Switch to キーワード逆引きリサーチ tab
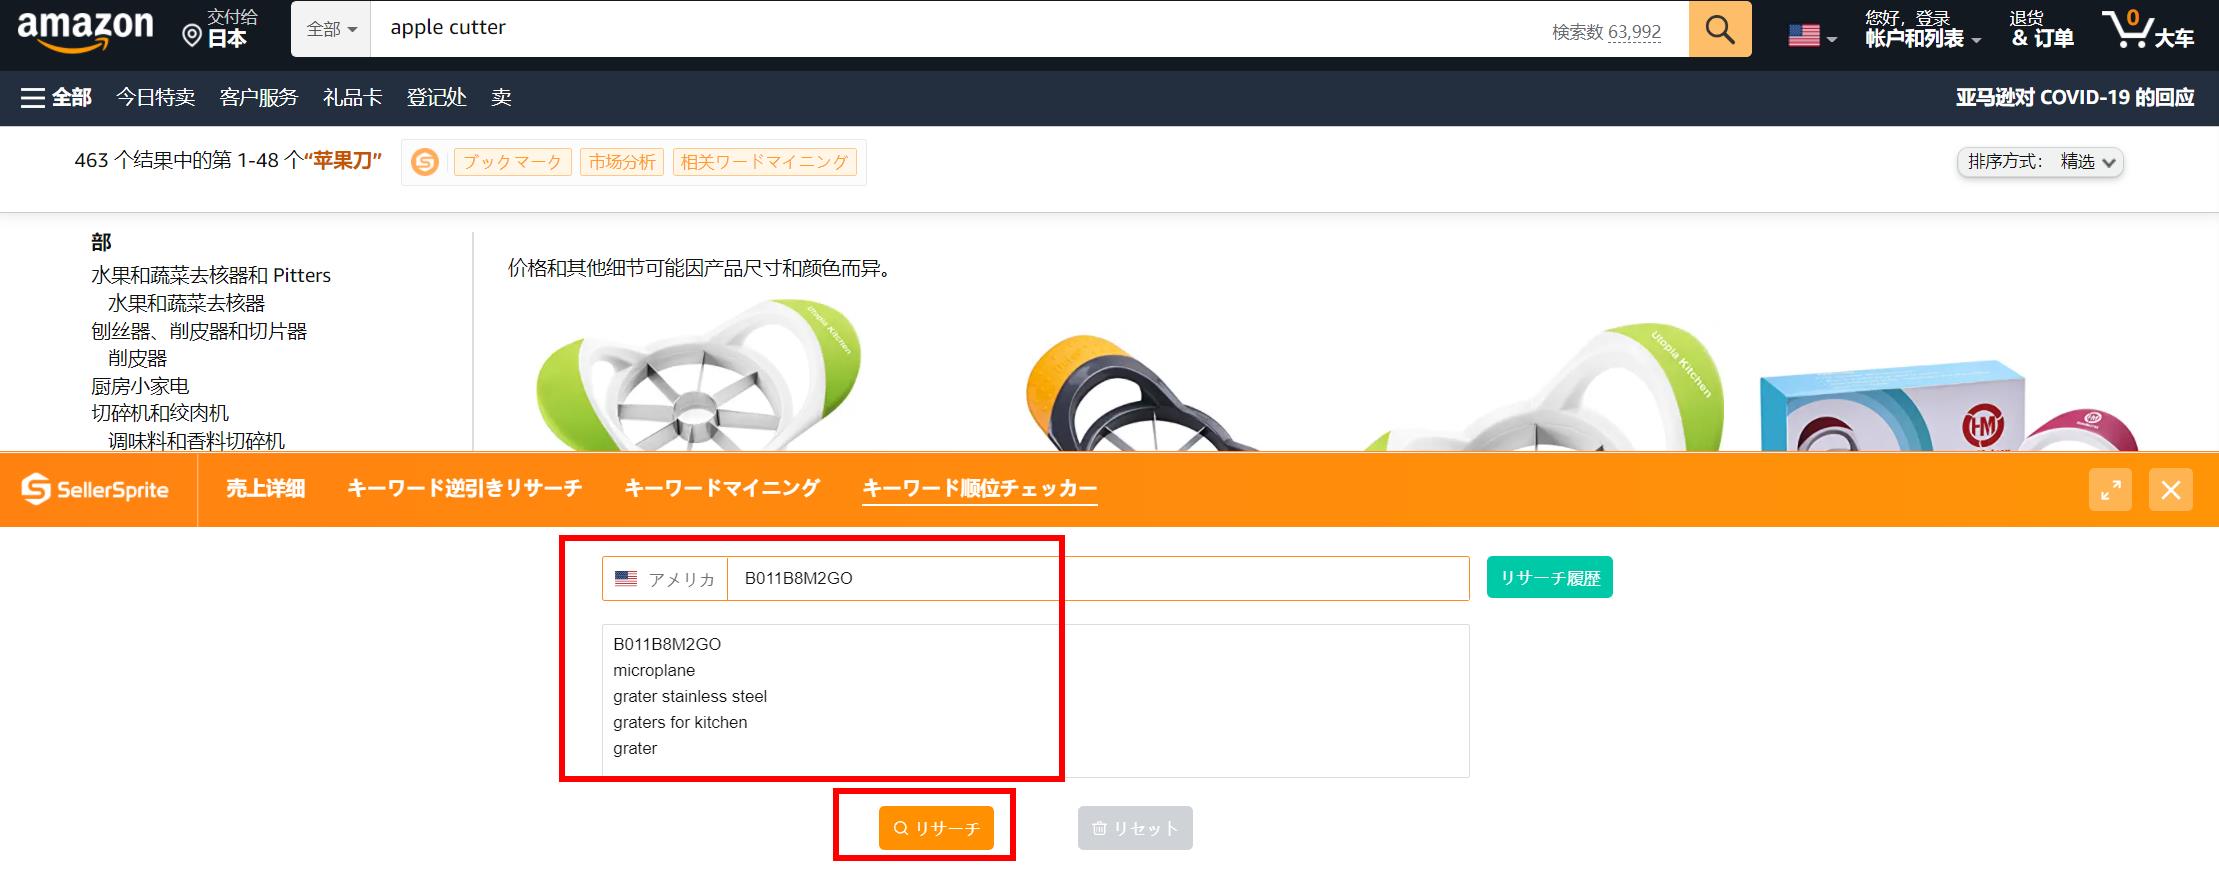This screenshot has height=876, width=2219. pyautogui.click(x=464, y=489)
